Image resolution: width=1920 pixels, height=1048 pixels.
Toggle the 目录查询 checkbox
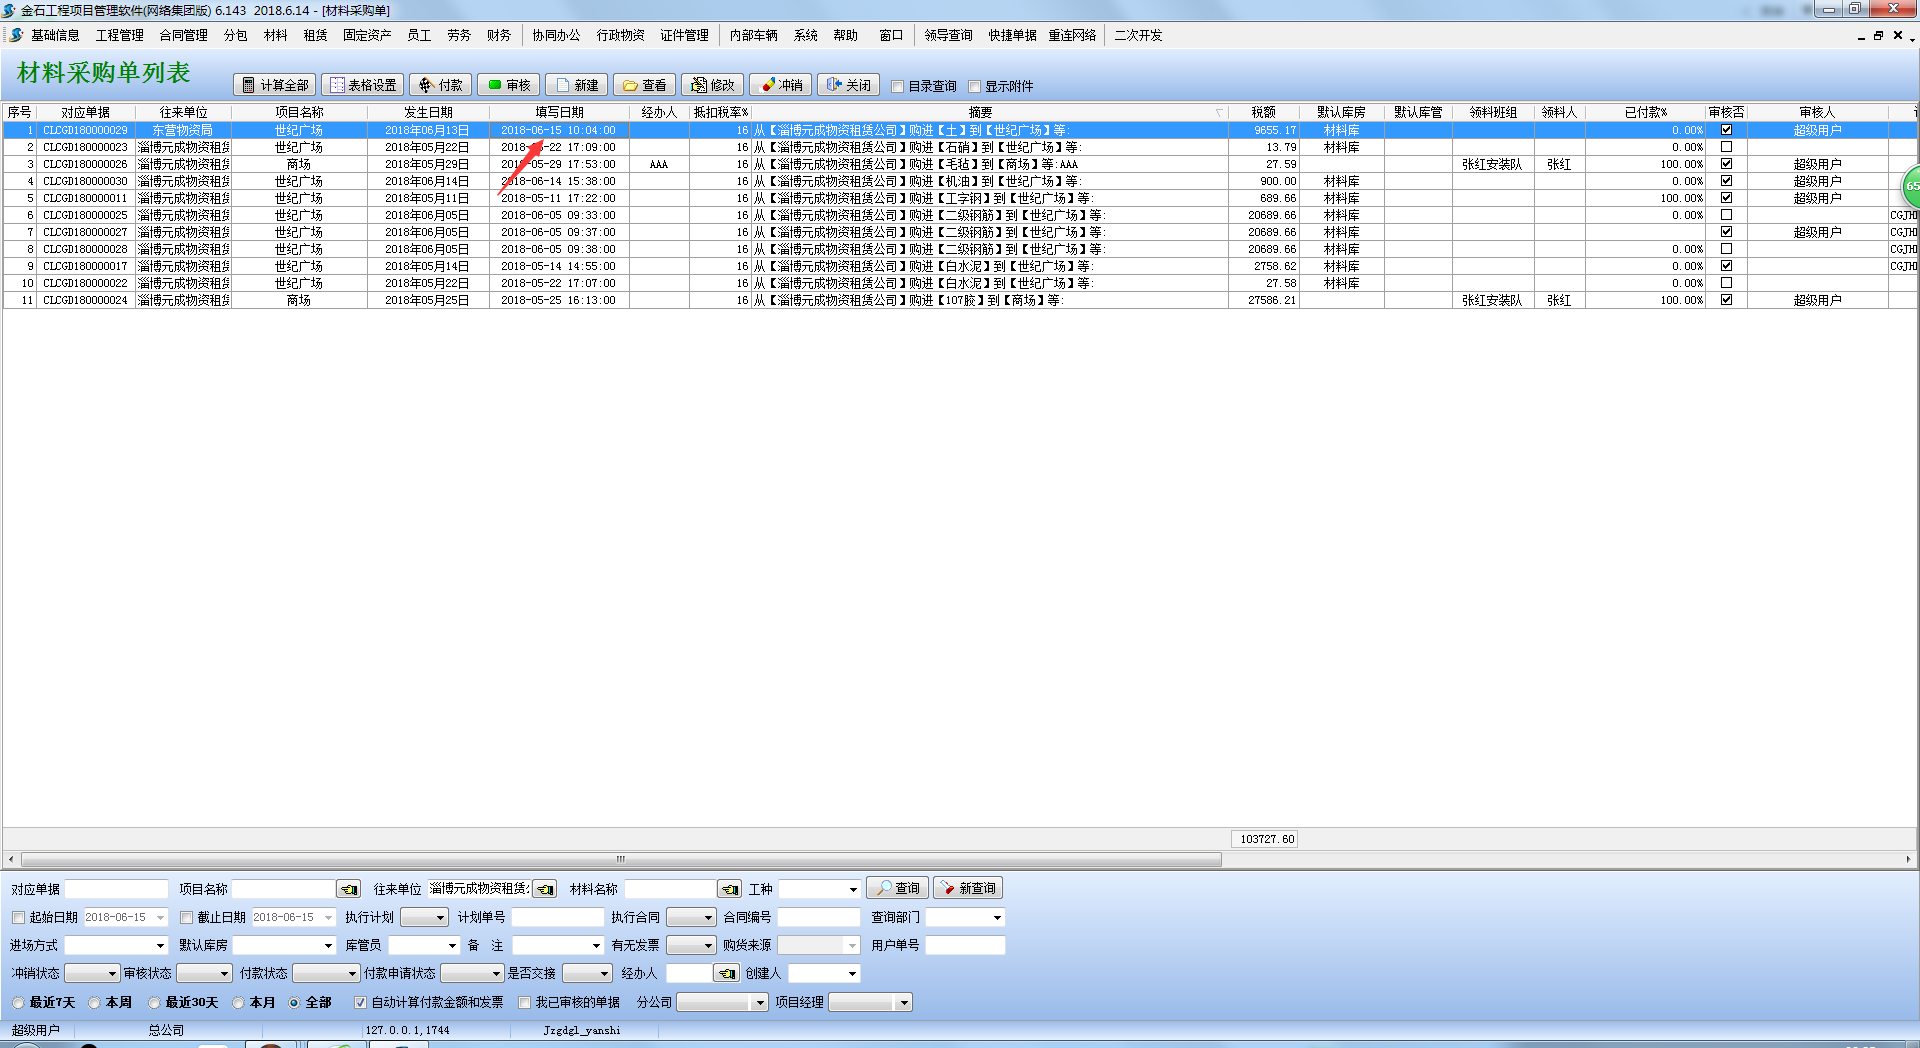898,87
